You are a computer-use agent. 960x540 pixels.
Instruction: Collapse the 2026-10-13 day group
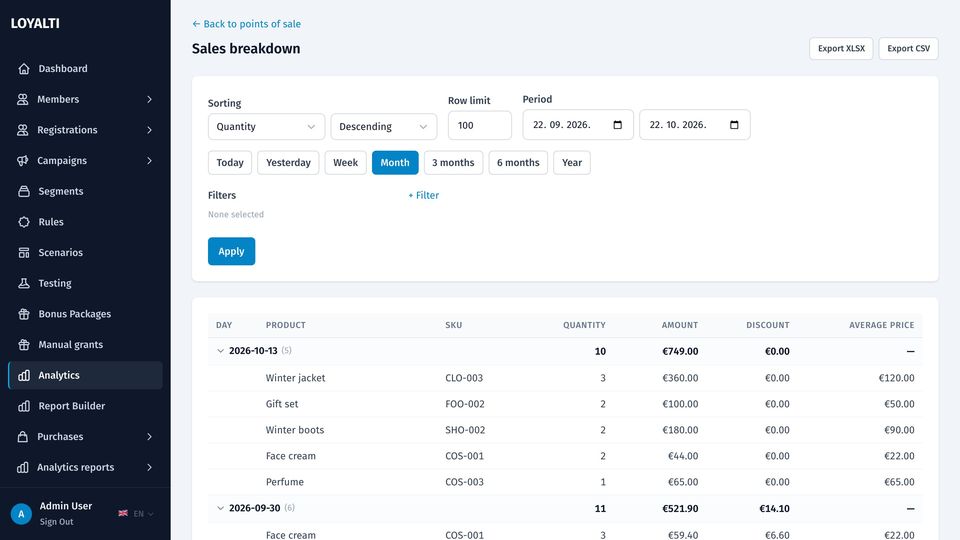point(220,351)
